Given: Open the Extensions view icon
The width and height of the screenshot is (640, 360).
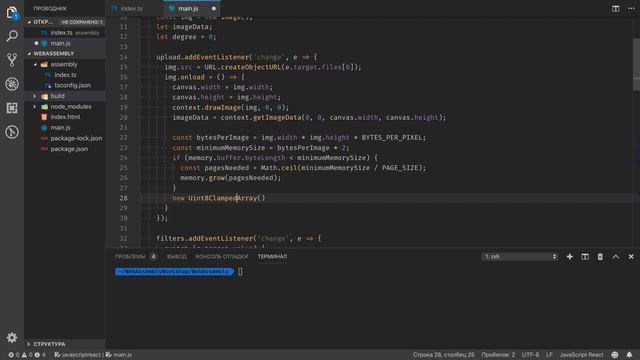Looking at the screenshot, I should pos(12,108).
